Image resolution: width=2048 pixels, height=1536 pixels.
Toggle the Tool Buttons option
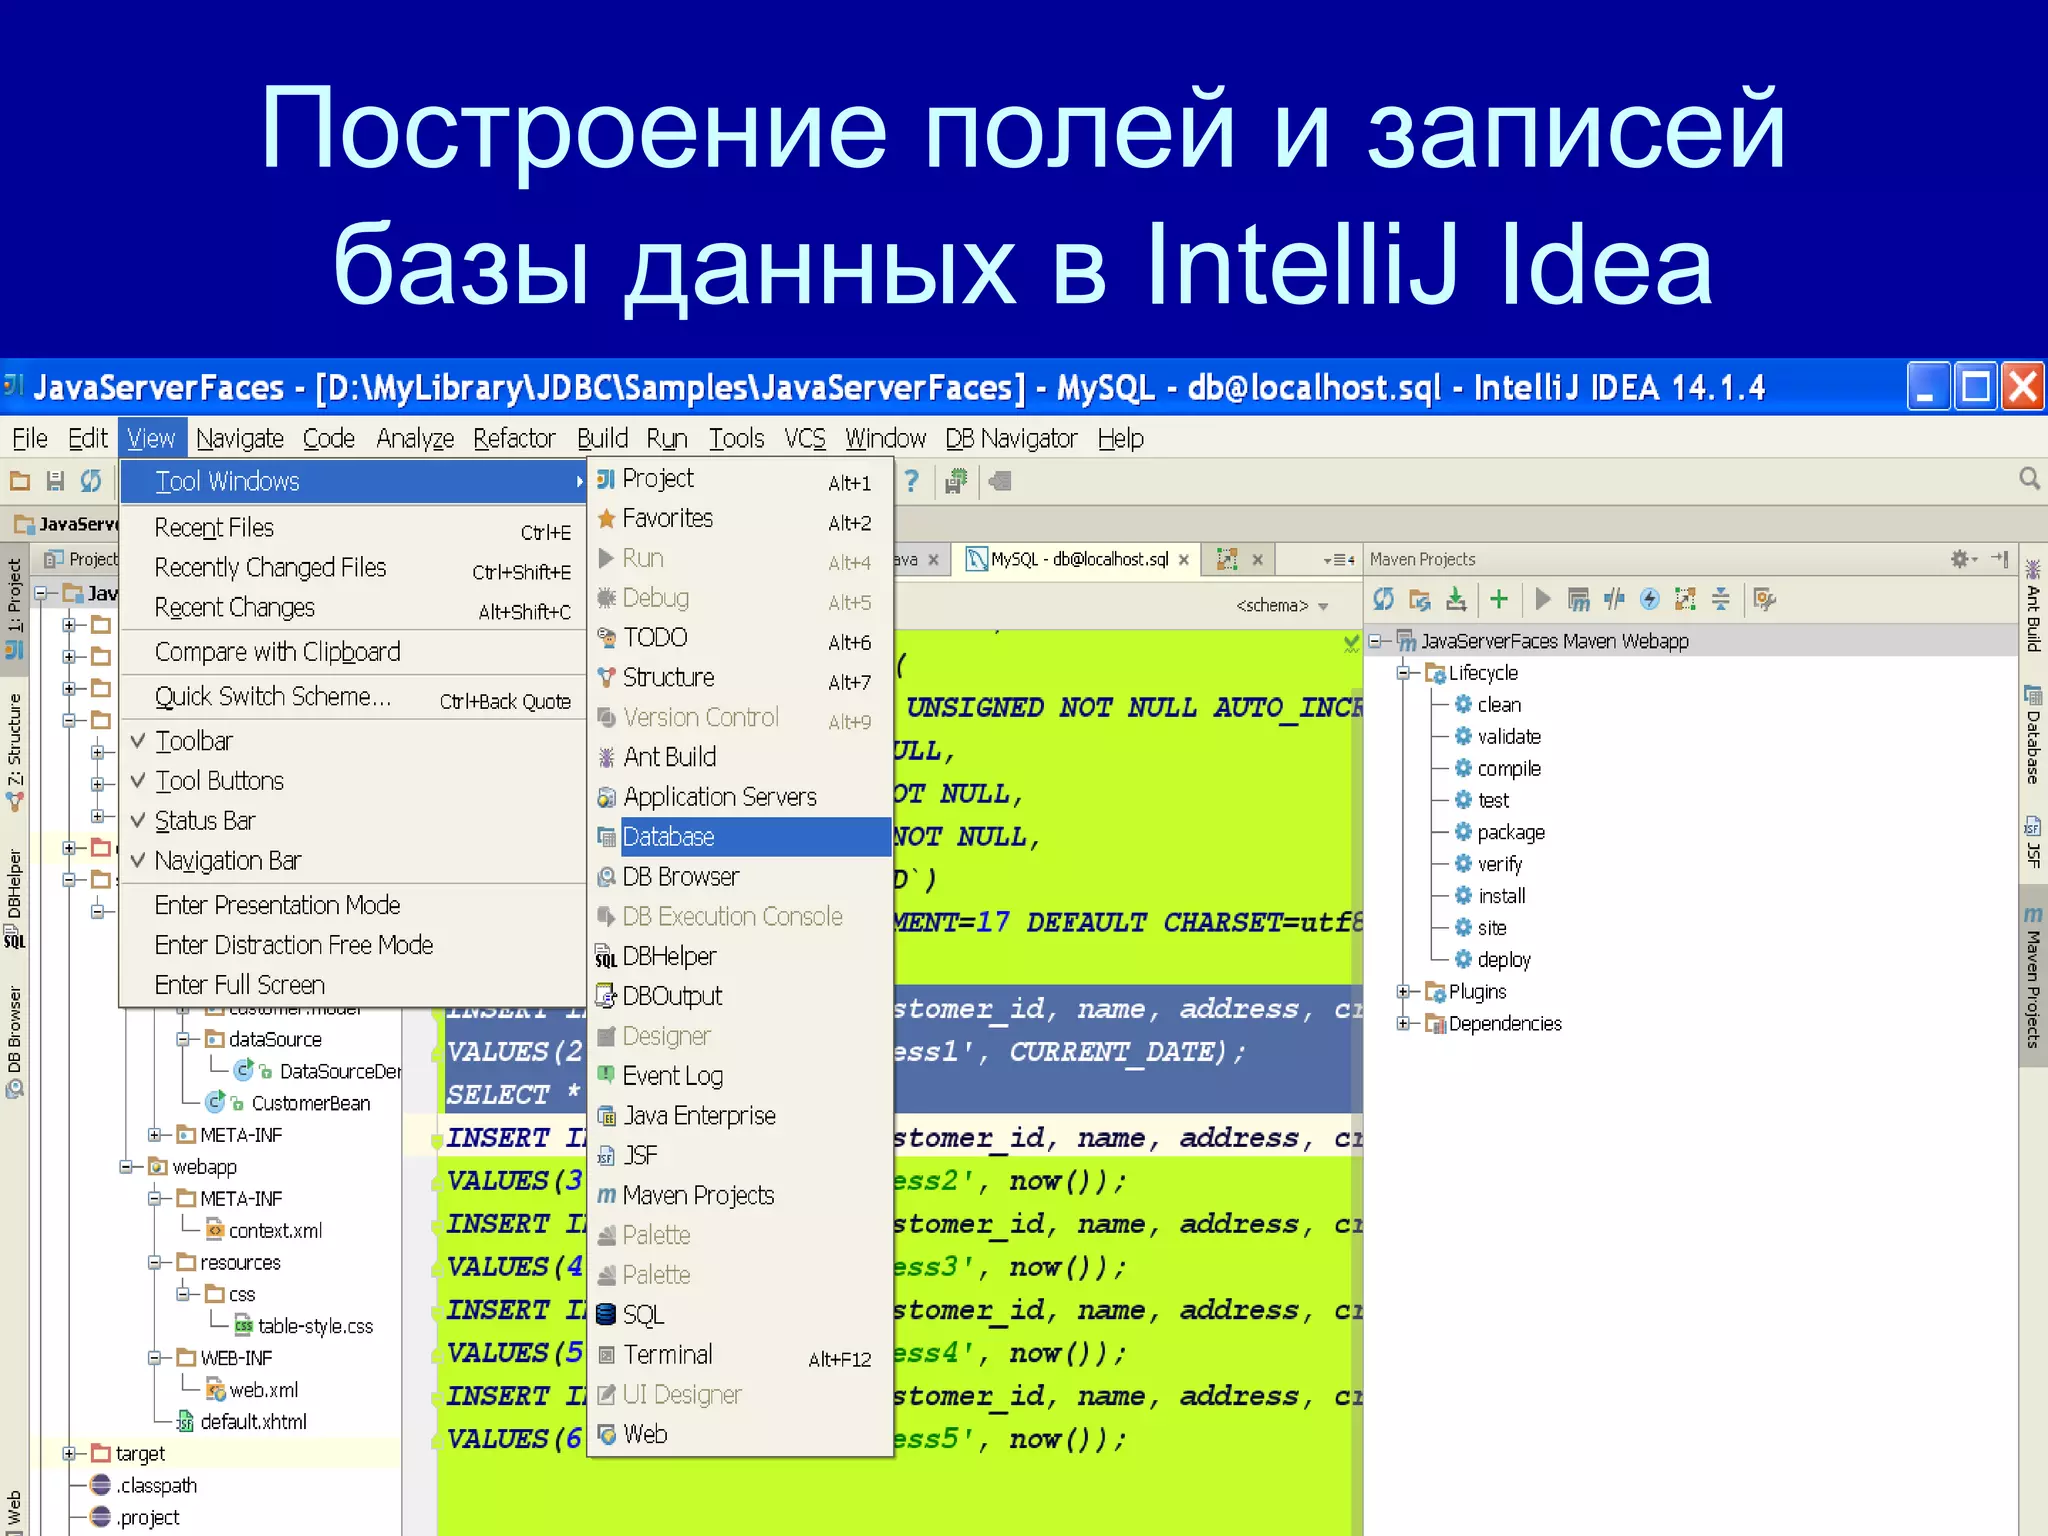(353, 781)
